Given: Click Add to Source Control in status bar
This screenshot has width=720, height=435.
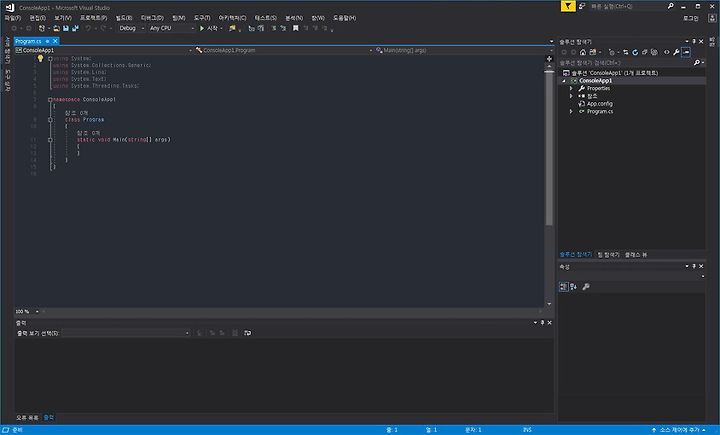Looking at the screenshot, I should tap(679, 430).
